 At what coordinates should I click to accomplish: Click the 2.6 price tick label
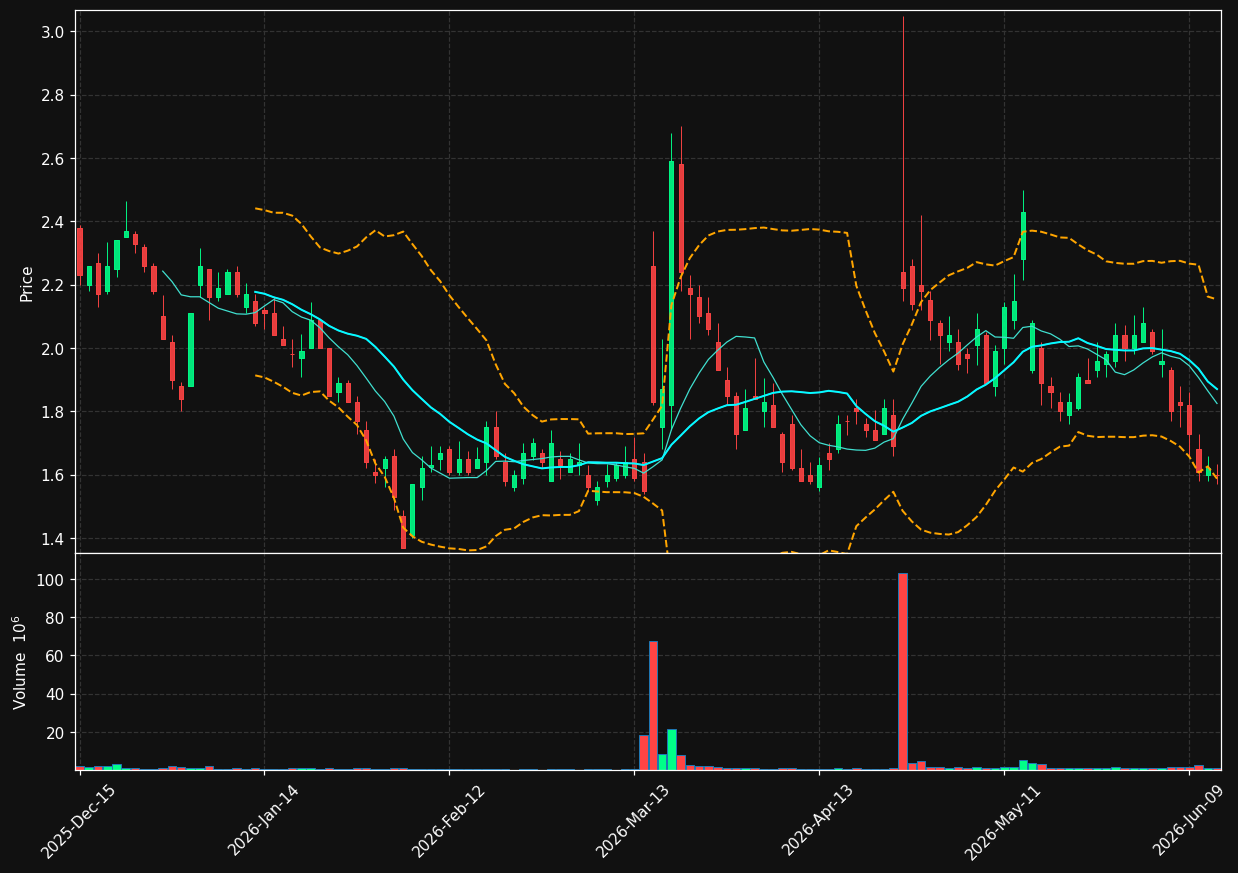coord(52,159)
